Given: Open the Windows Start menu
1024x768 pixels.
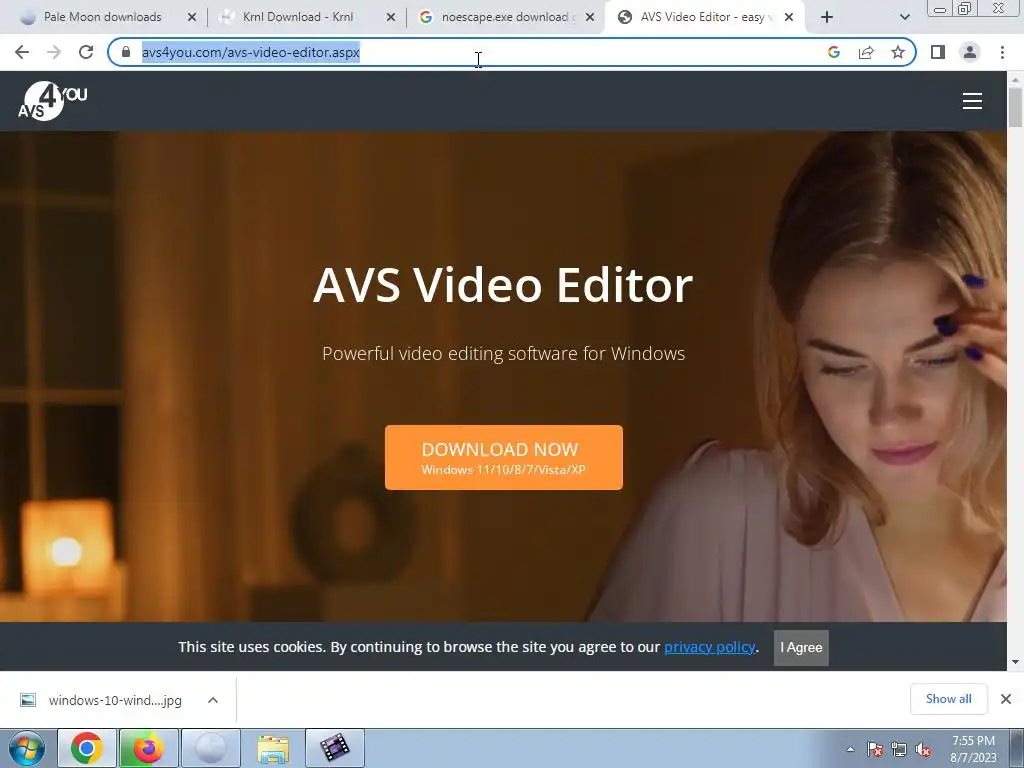Looking at the screenshot, I should [27, 748].
